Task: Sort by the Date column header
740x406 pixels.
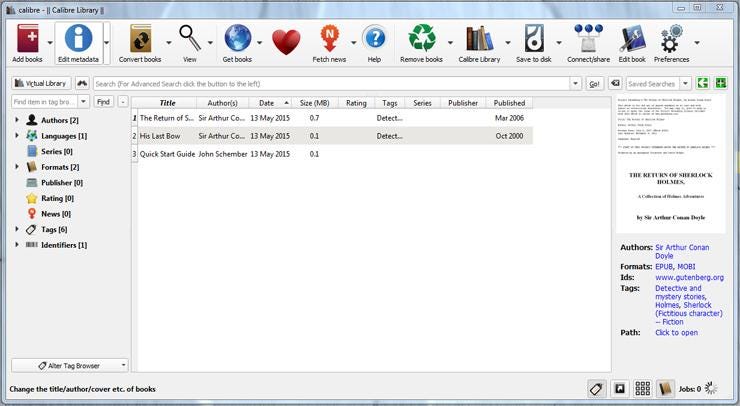Action: point(270,102)
